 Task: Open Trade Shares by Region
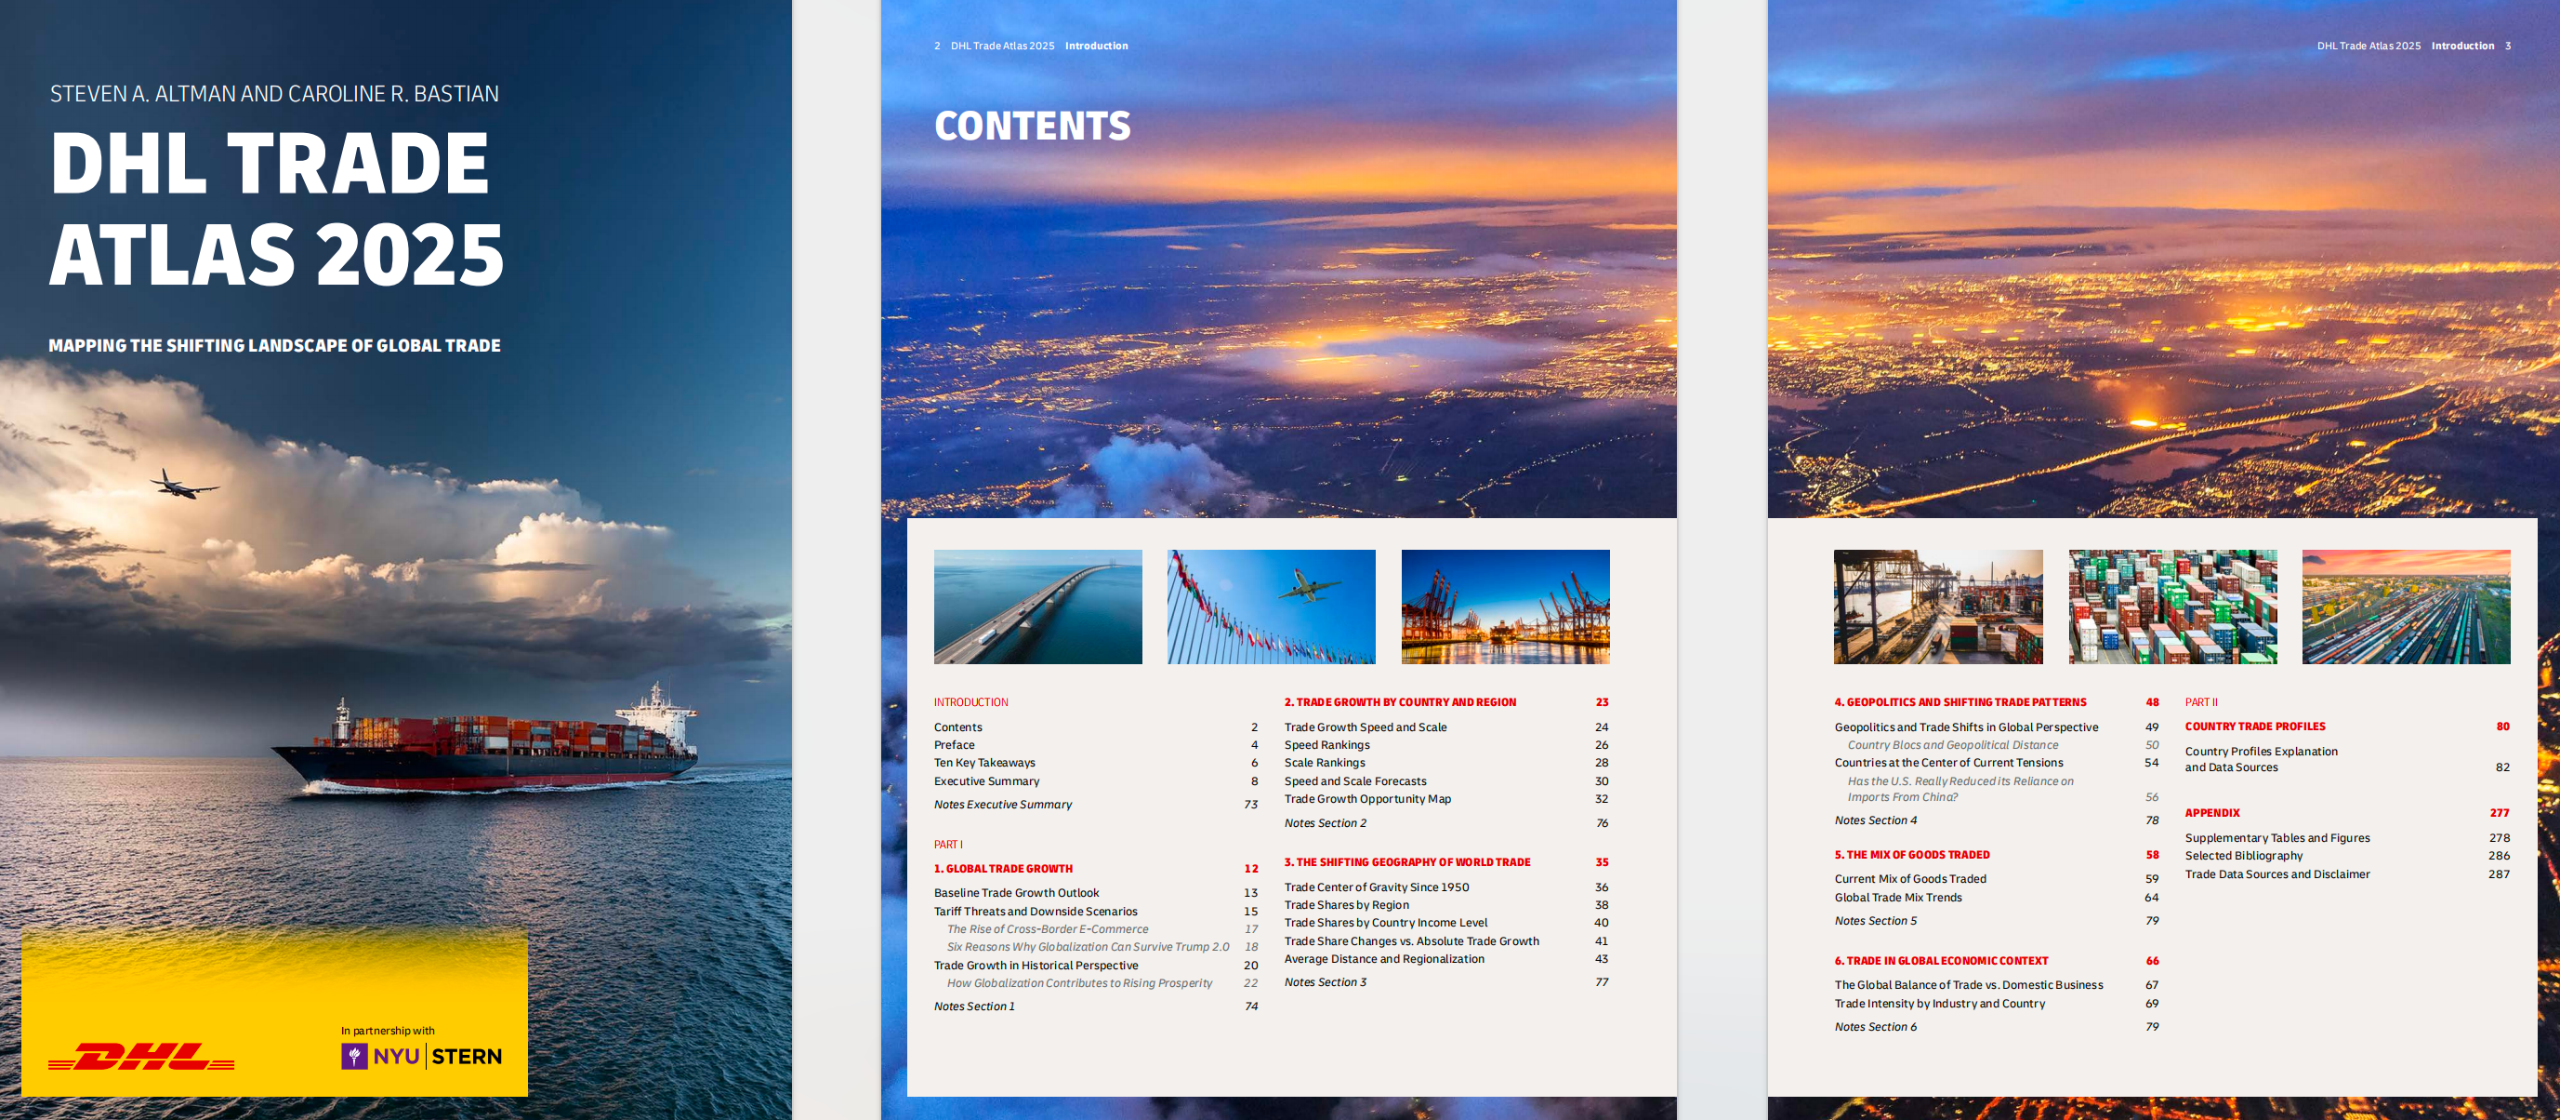coord(1446,905)
